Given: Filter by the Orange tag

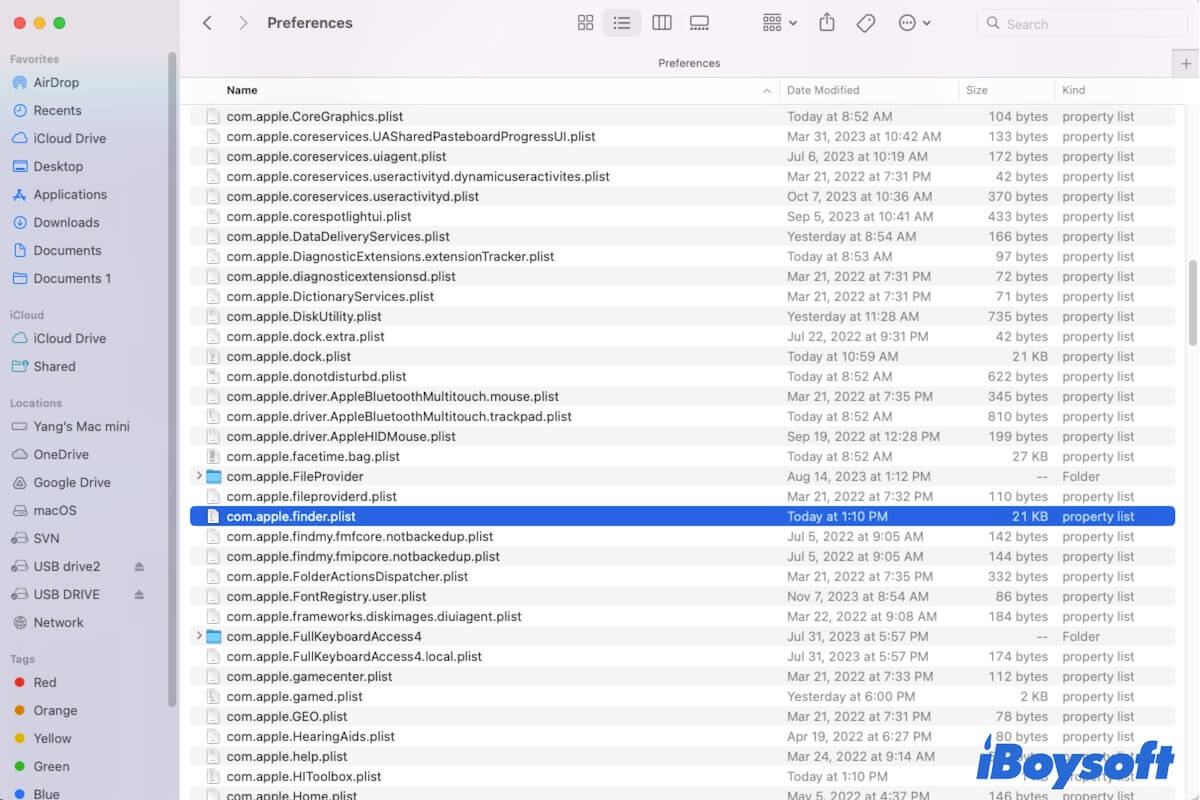Looking at the screenshot, I should [55, 711].
